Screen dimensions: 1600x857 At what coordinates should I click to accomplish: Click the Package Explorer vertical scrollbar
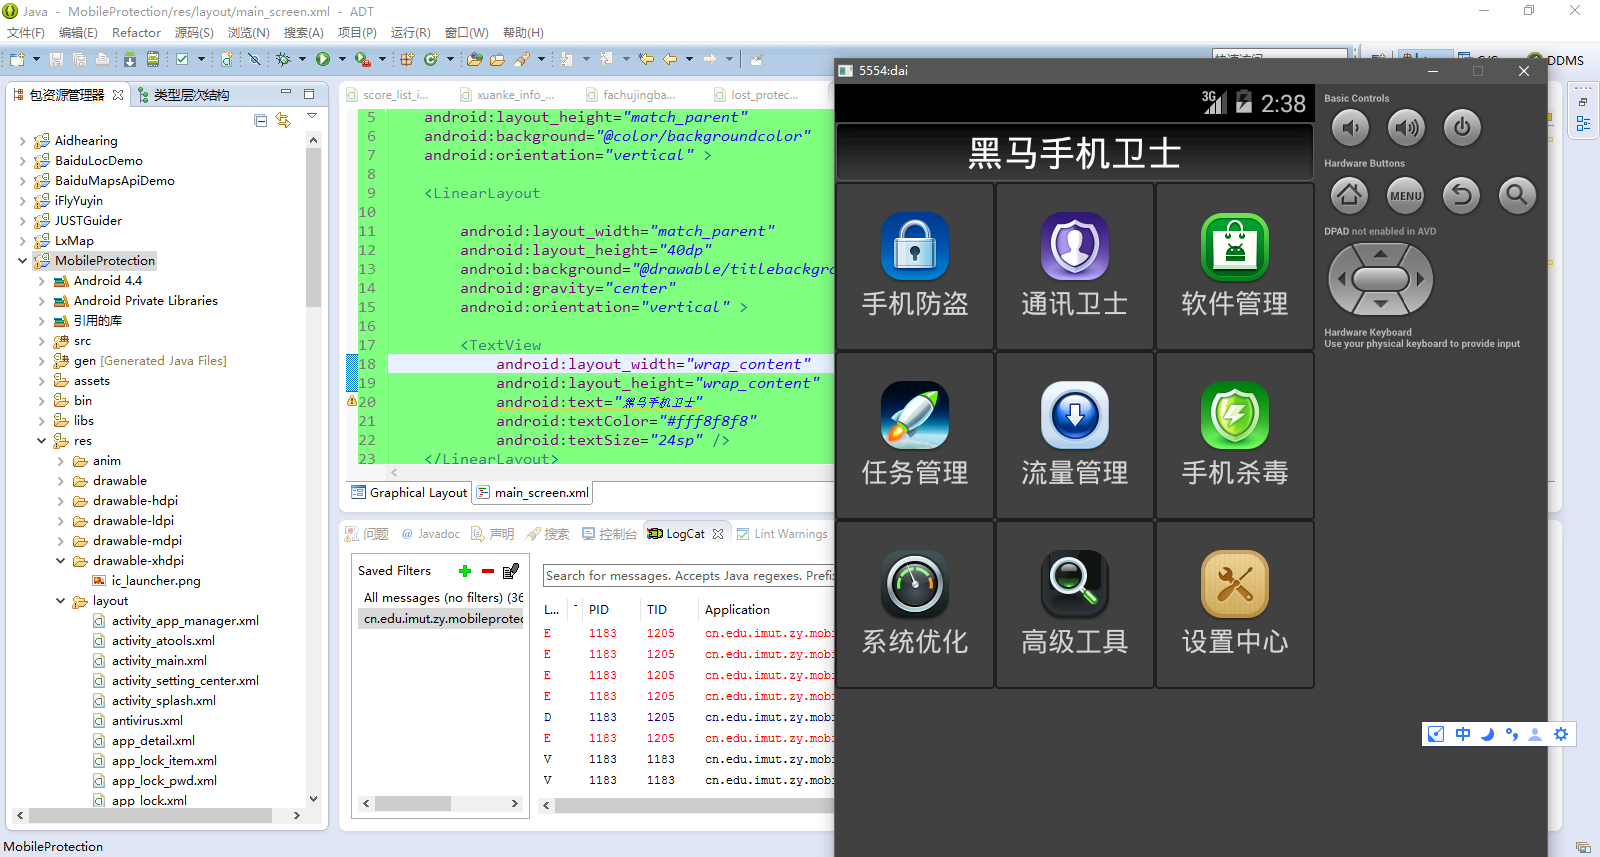pyautogui.click(x=313, y=228)
